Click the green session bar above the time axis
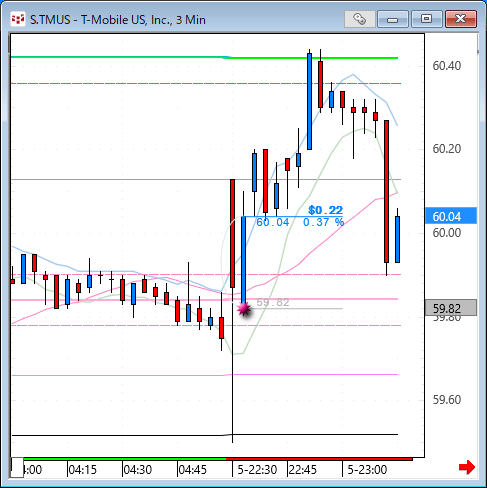 coord(125,459)
